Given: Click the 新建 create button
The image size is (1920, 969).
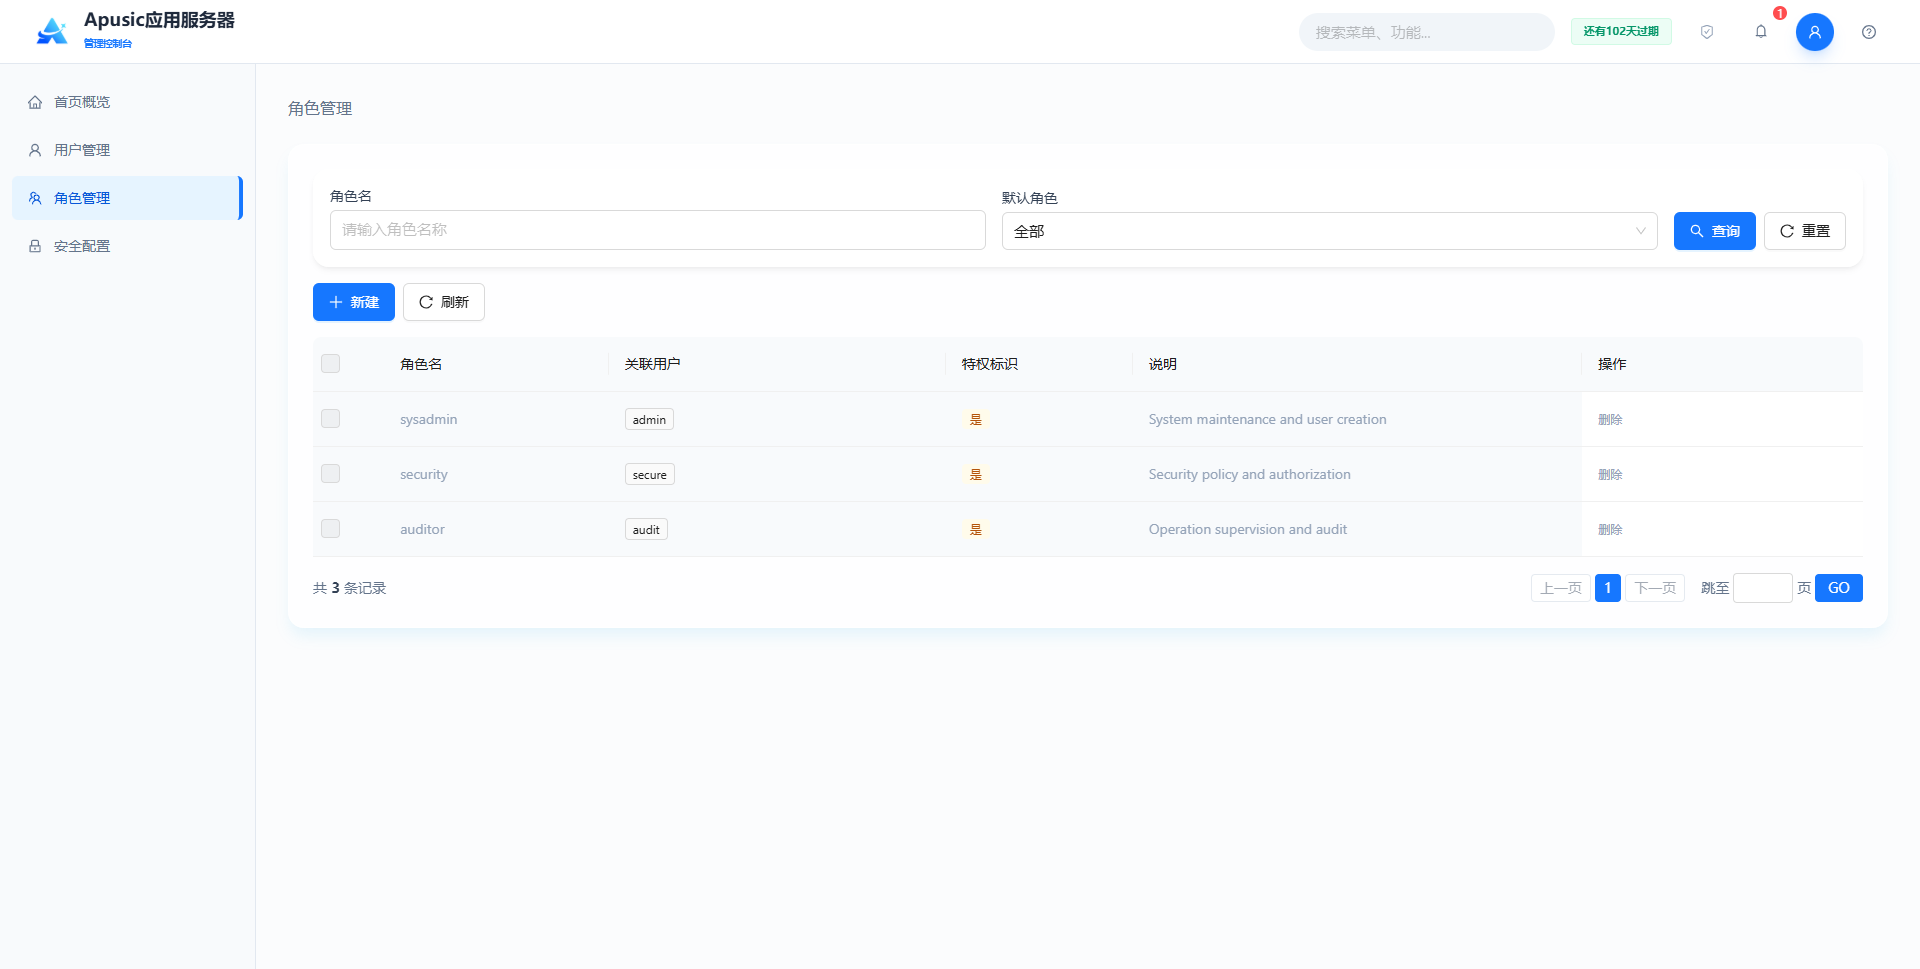Looking at the screenshot, I should pyautogui.click(x=354, y=302).
